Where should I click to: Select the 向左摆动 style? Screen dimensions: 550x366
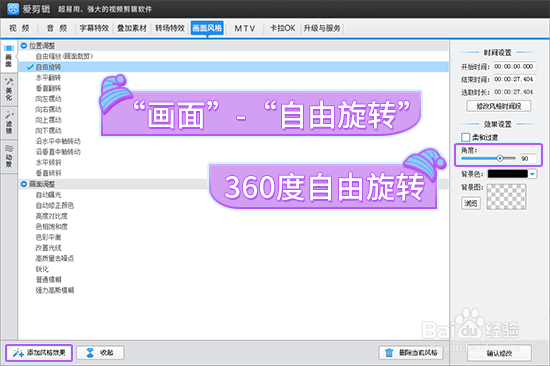[48, 99]
